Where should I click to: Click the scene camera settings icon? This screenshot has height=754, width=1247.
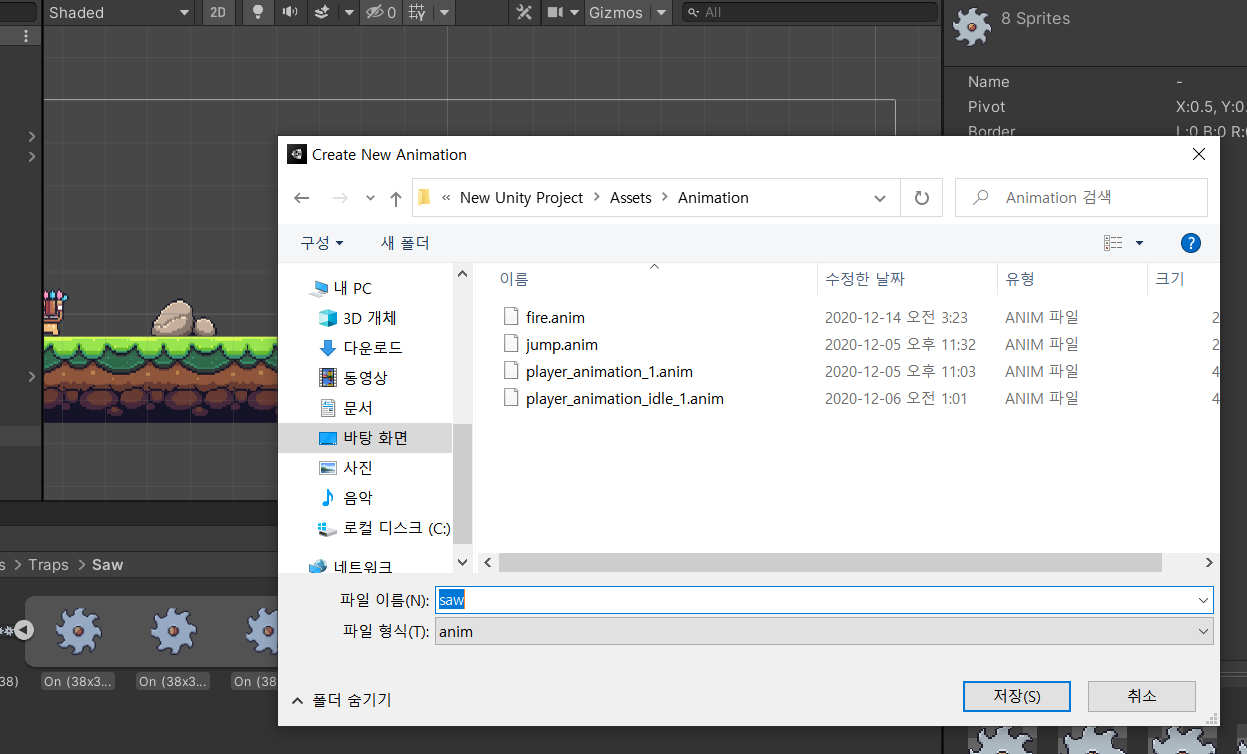[556, 12]
